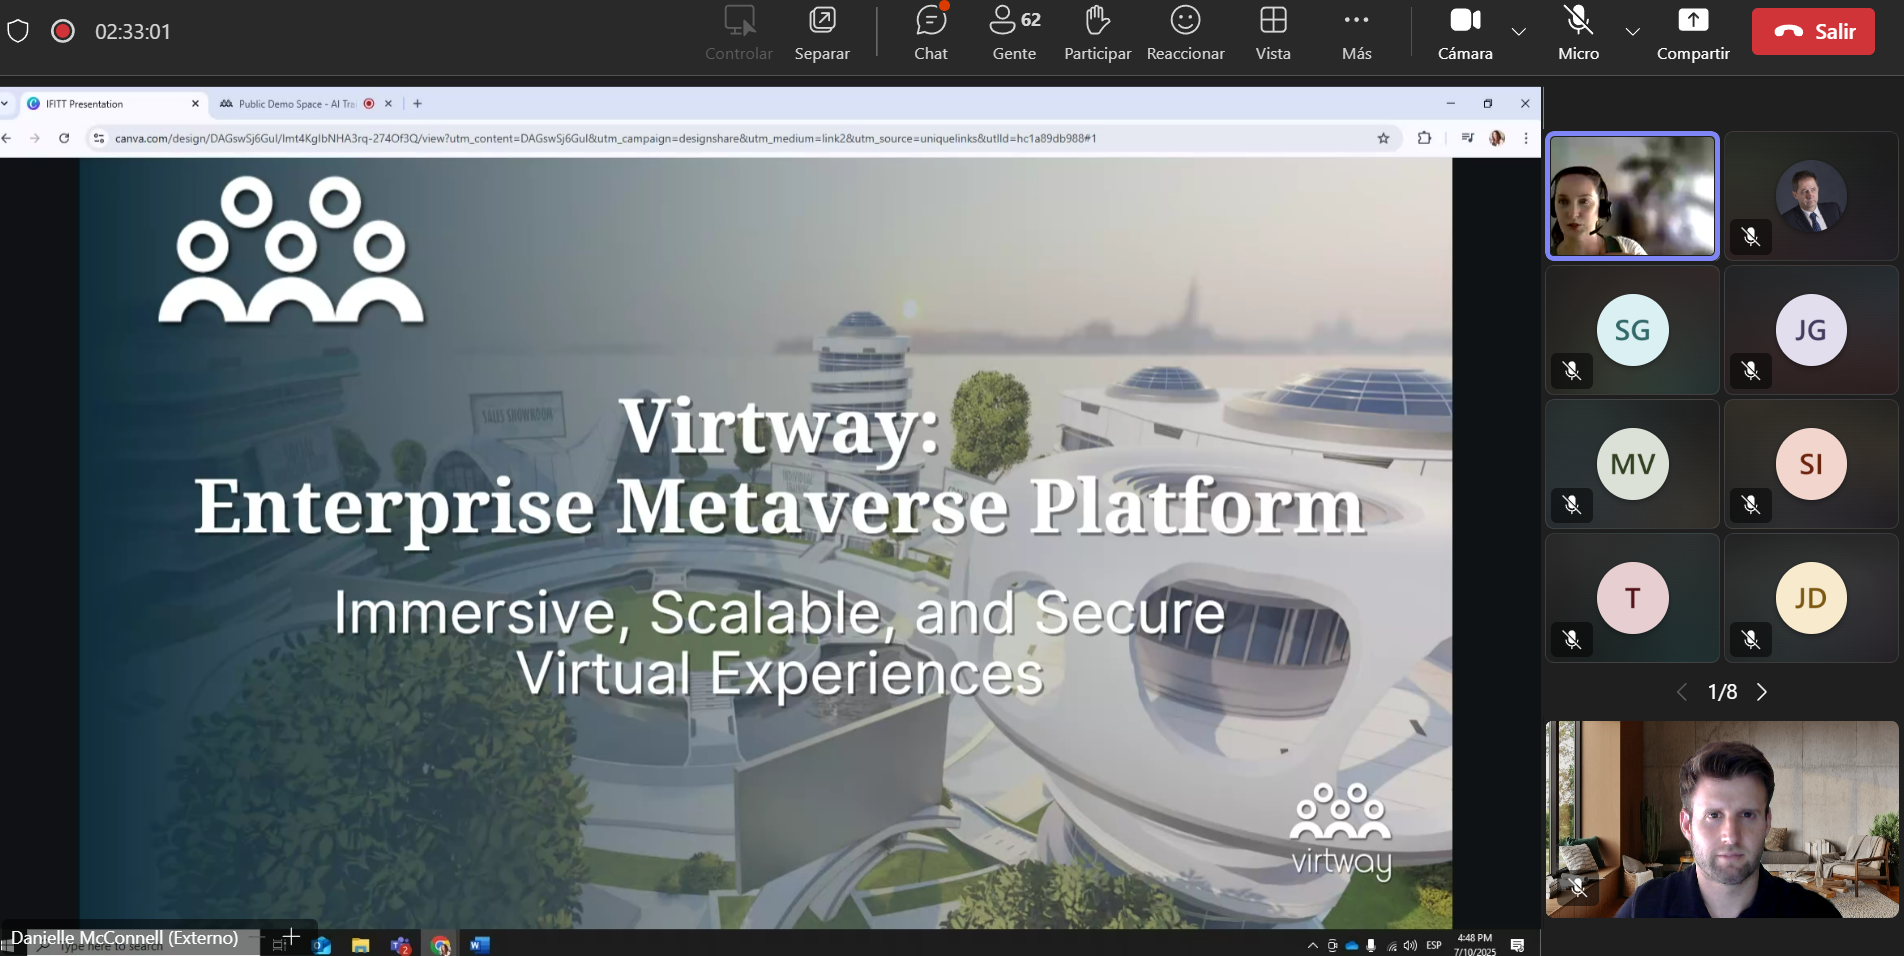Viewport: 1904px width, 956px height.
Task: Pop out the shared content with Separar
Action: pyautogui.click(x=822, y=33)
